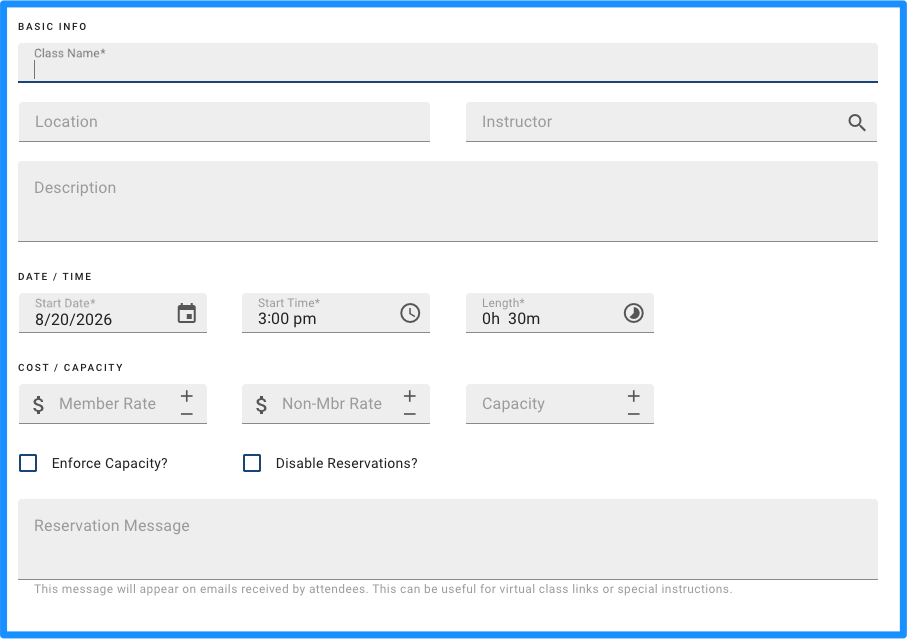907x639 pixels.
Task: Click the Start Time value 3:00 pm
Action: pyautogui.click(x=287, y=319)
